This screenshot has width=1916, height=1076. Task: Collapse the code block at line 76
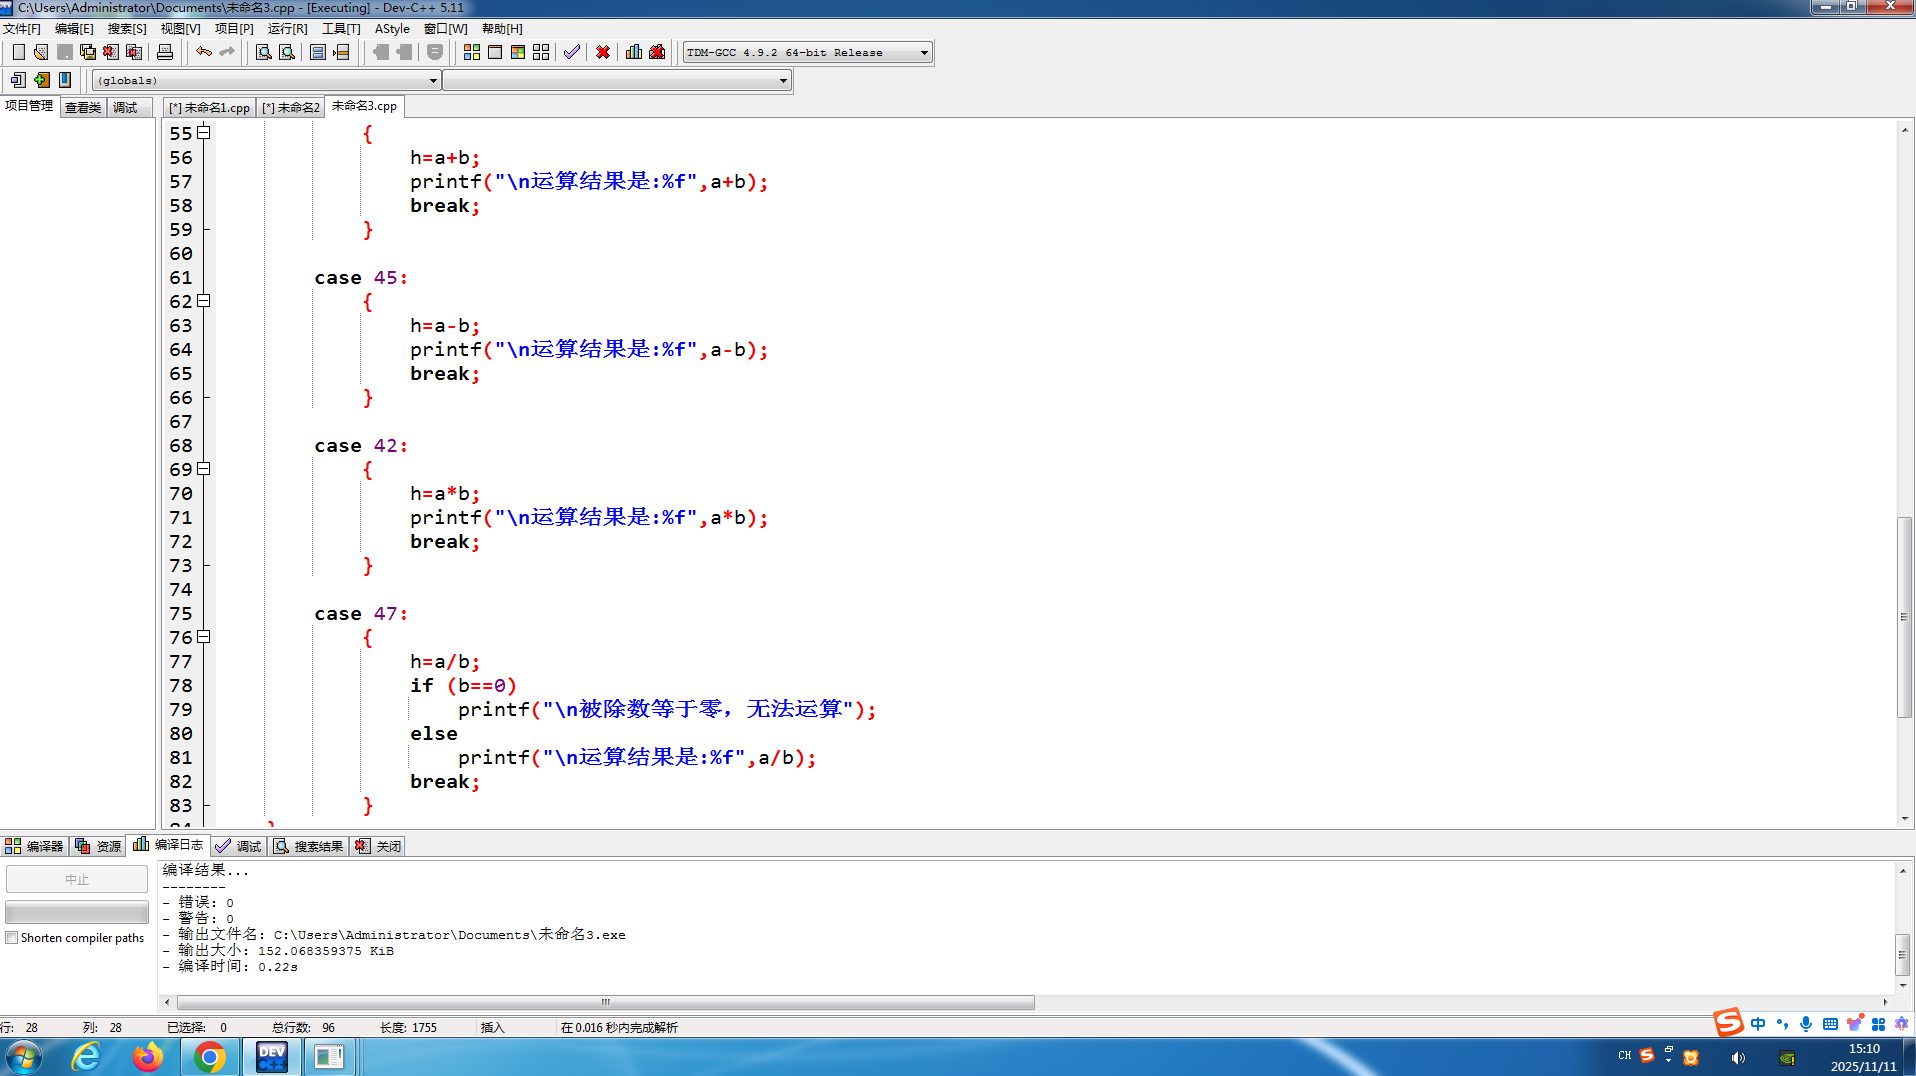pyautogui.click(x=204, y=636)
